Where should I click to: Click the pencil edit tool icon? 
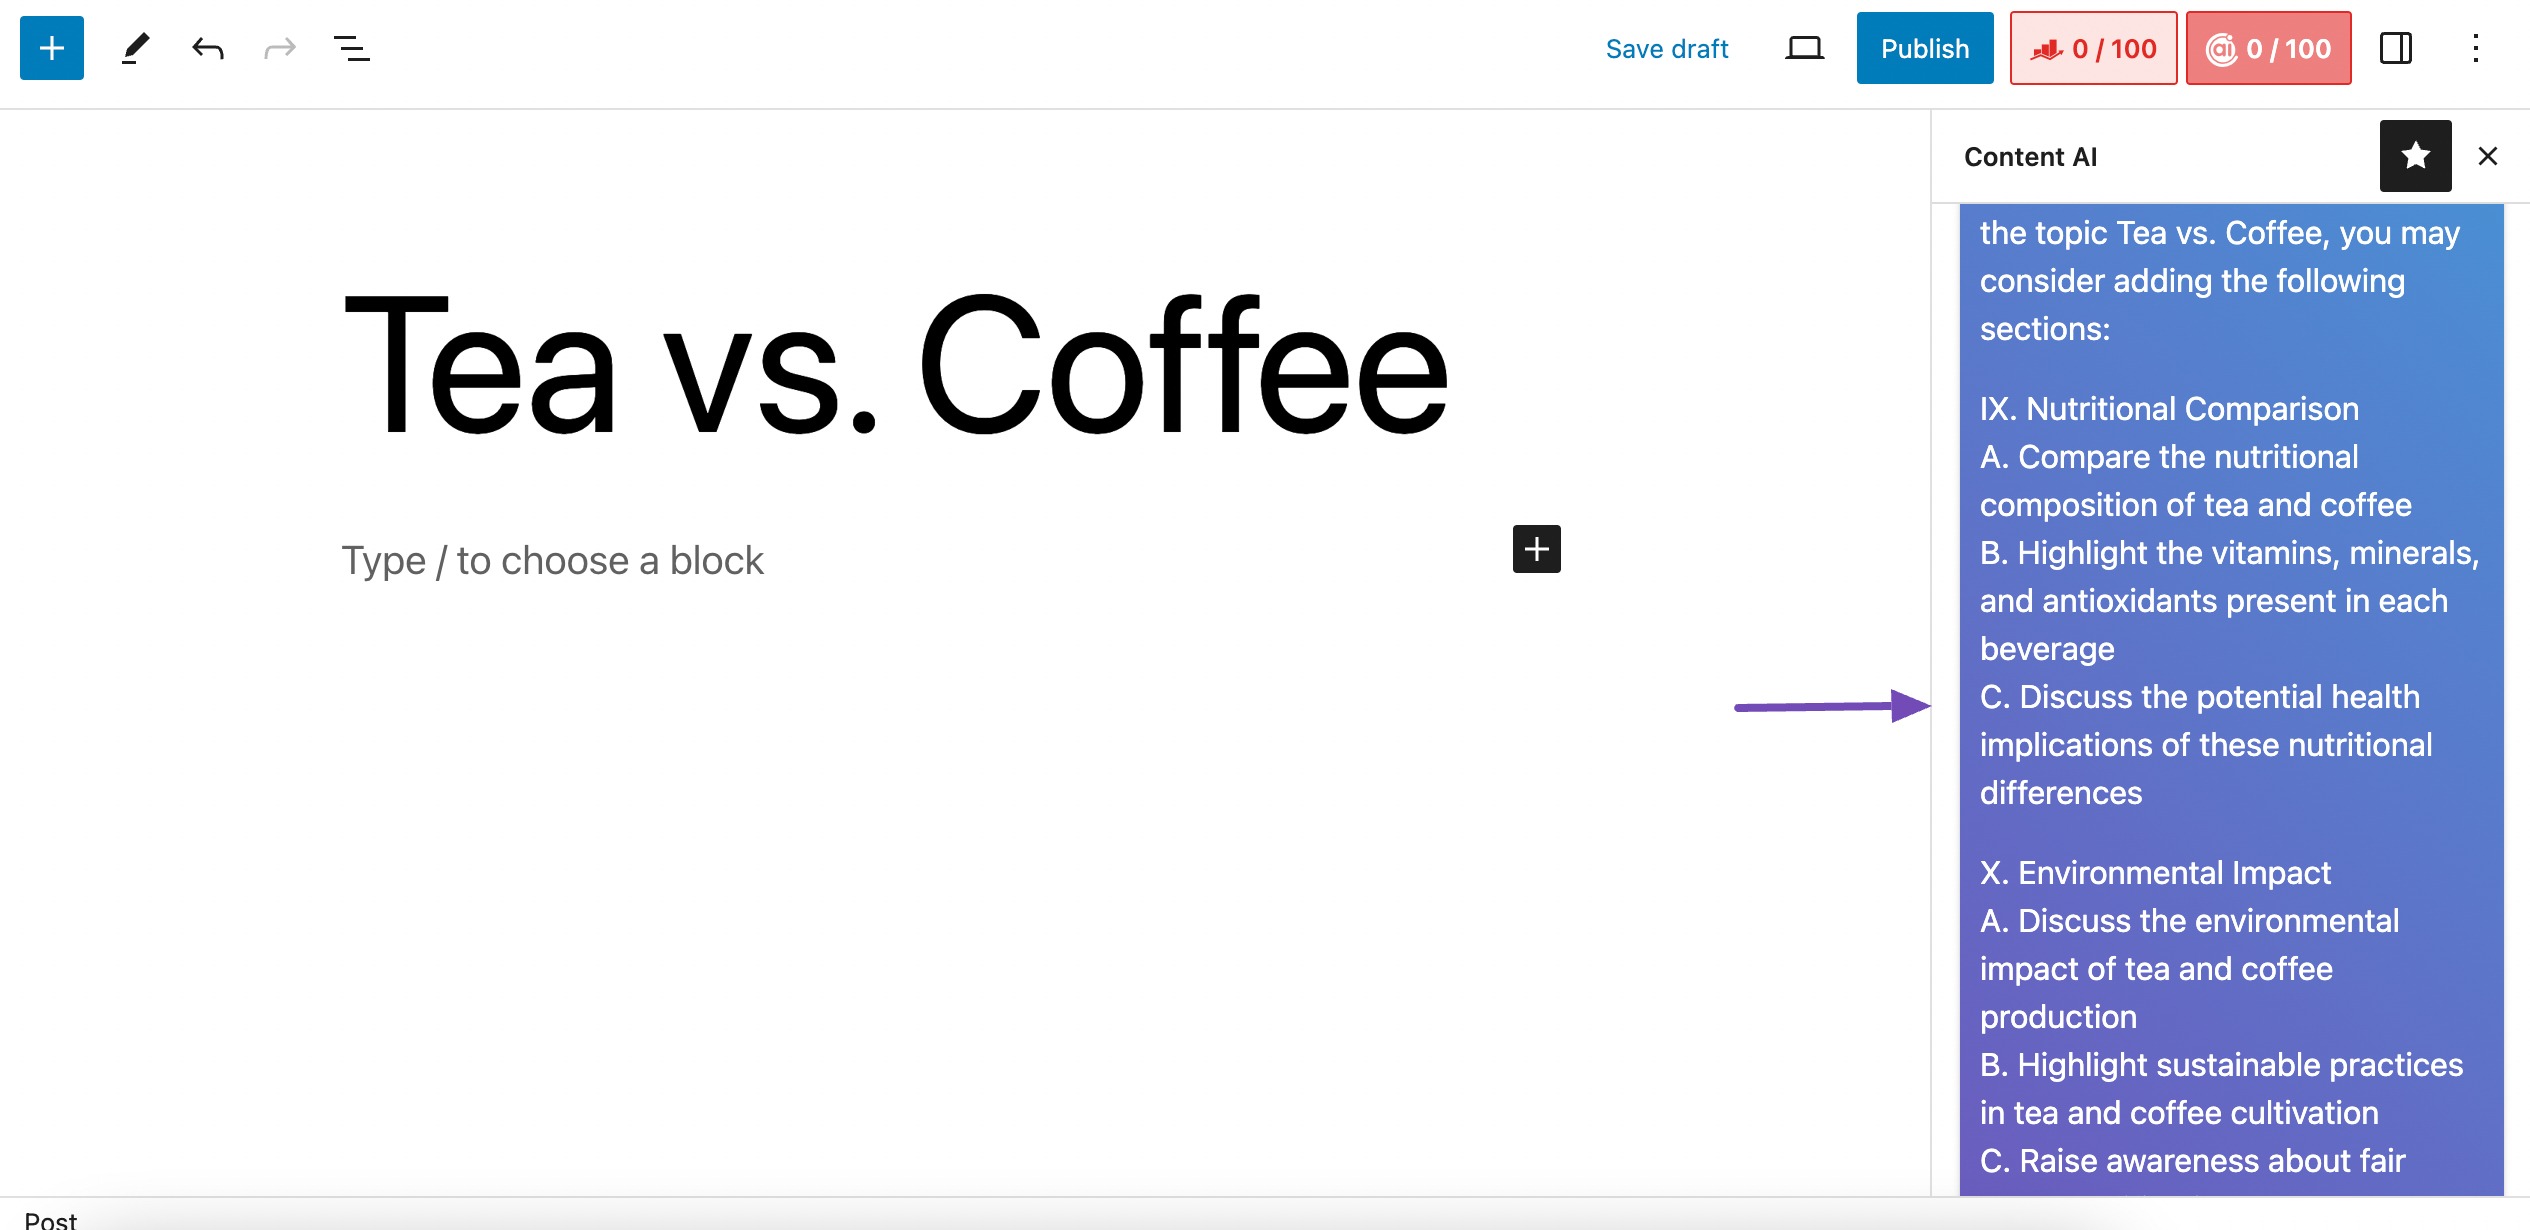click(x=134, y=48)
